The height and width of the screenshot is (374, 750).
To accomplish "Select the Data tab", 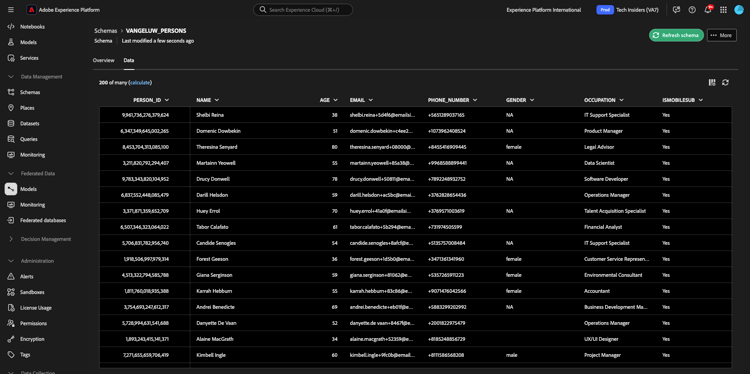I will (129, 60).
